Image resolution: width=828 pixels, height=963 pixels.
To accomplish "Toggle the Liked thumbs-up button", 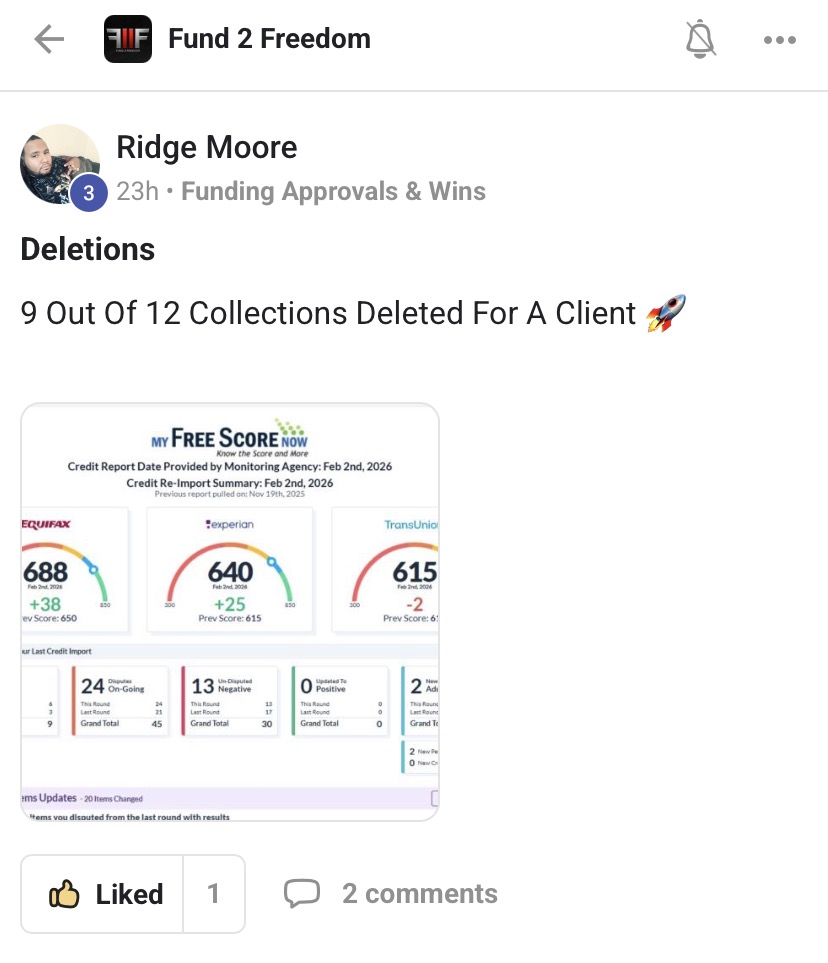I will click(x=104, y=893).
